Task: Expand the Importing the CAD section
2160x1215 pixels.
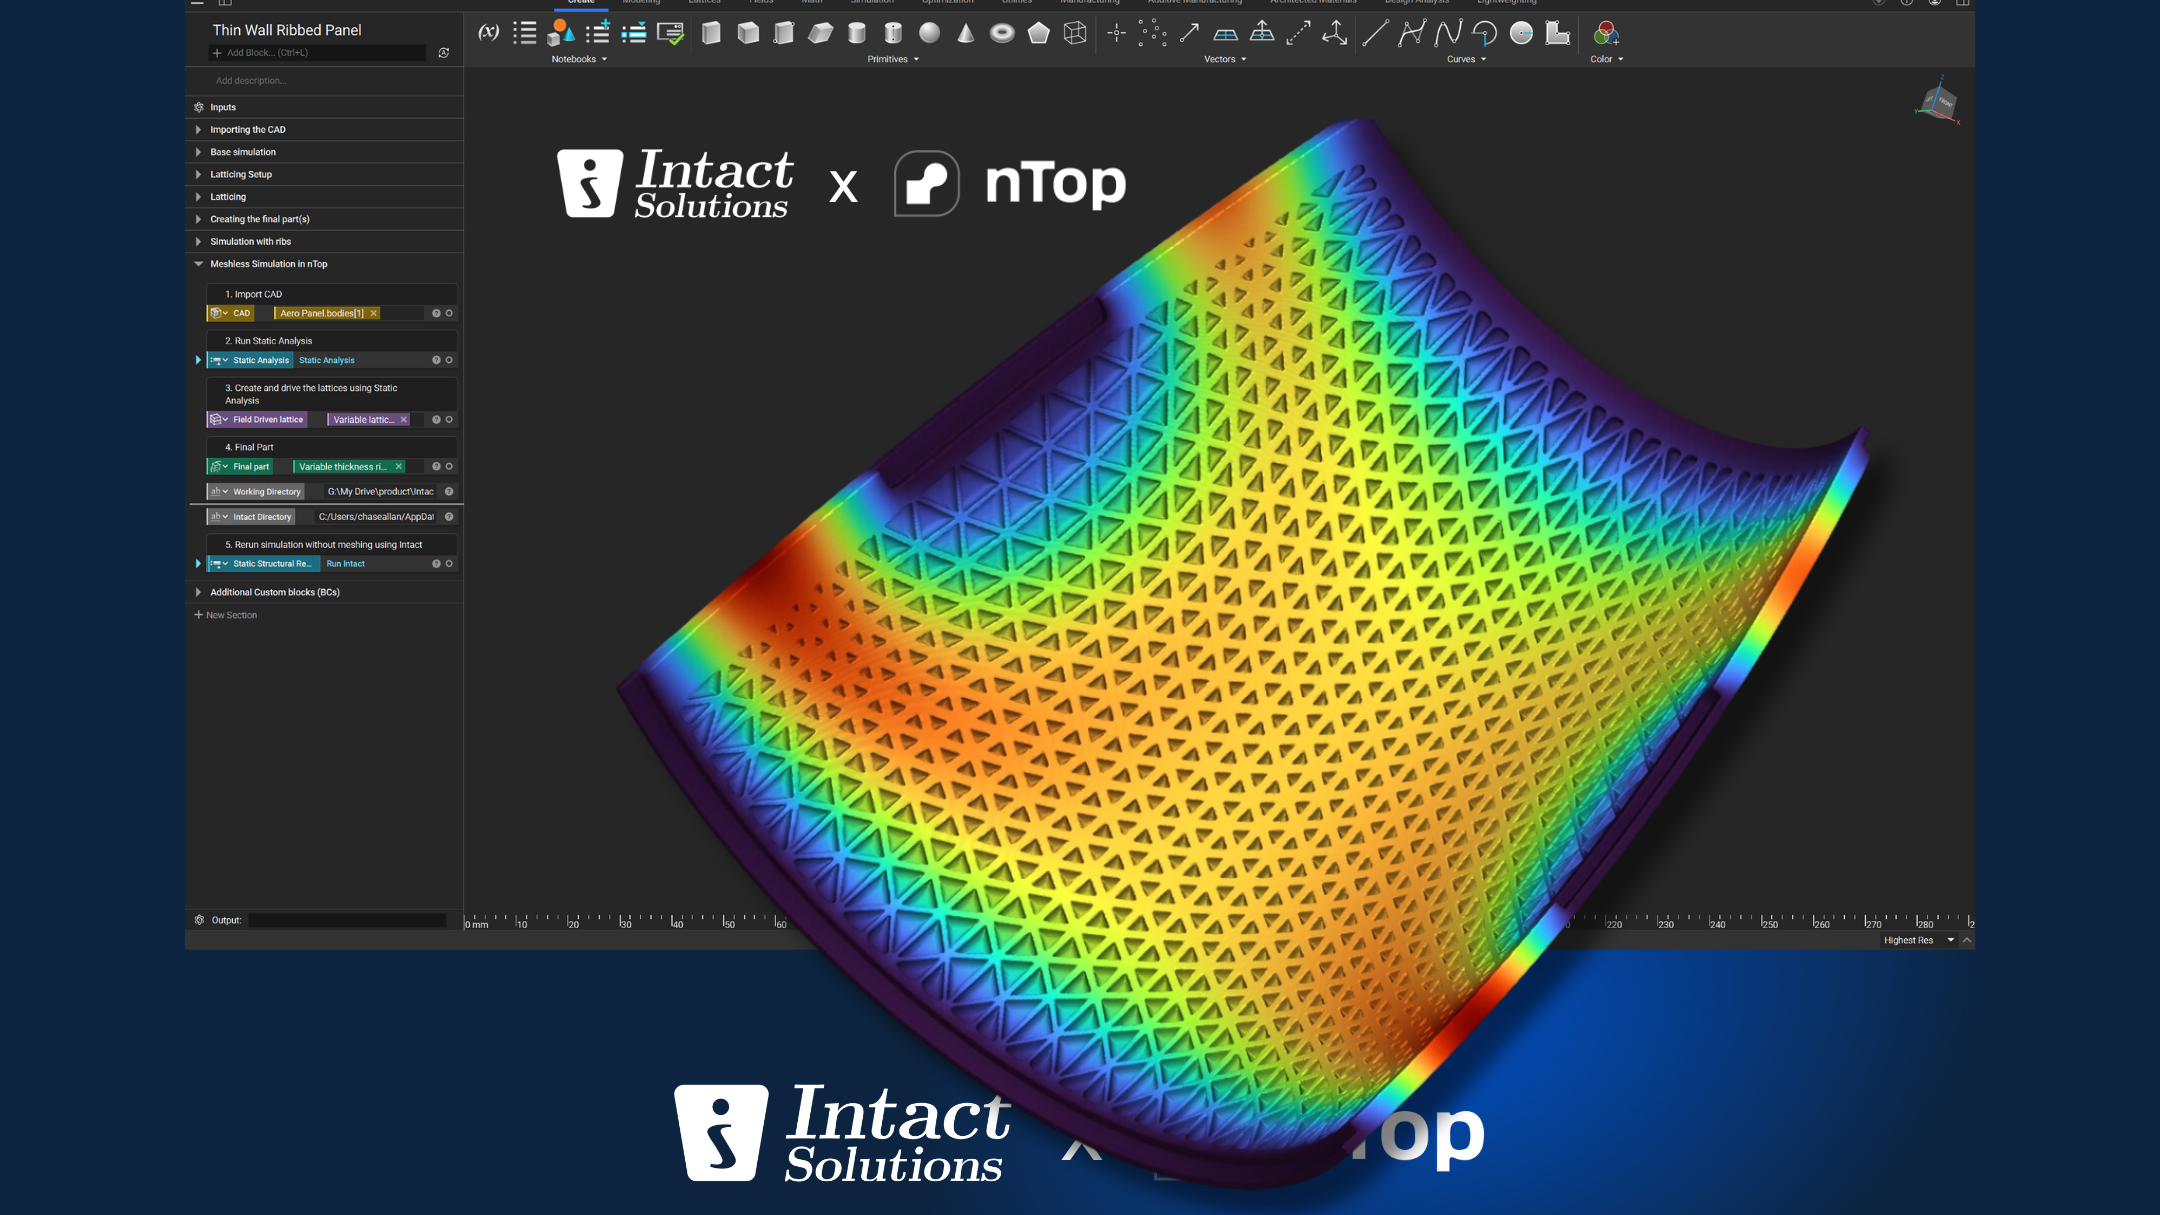Action: click(x=198, y=130)
